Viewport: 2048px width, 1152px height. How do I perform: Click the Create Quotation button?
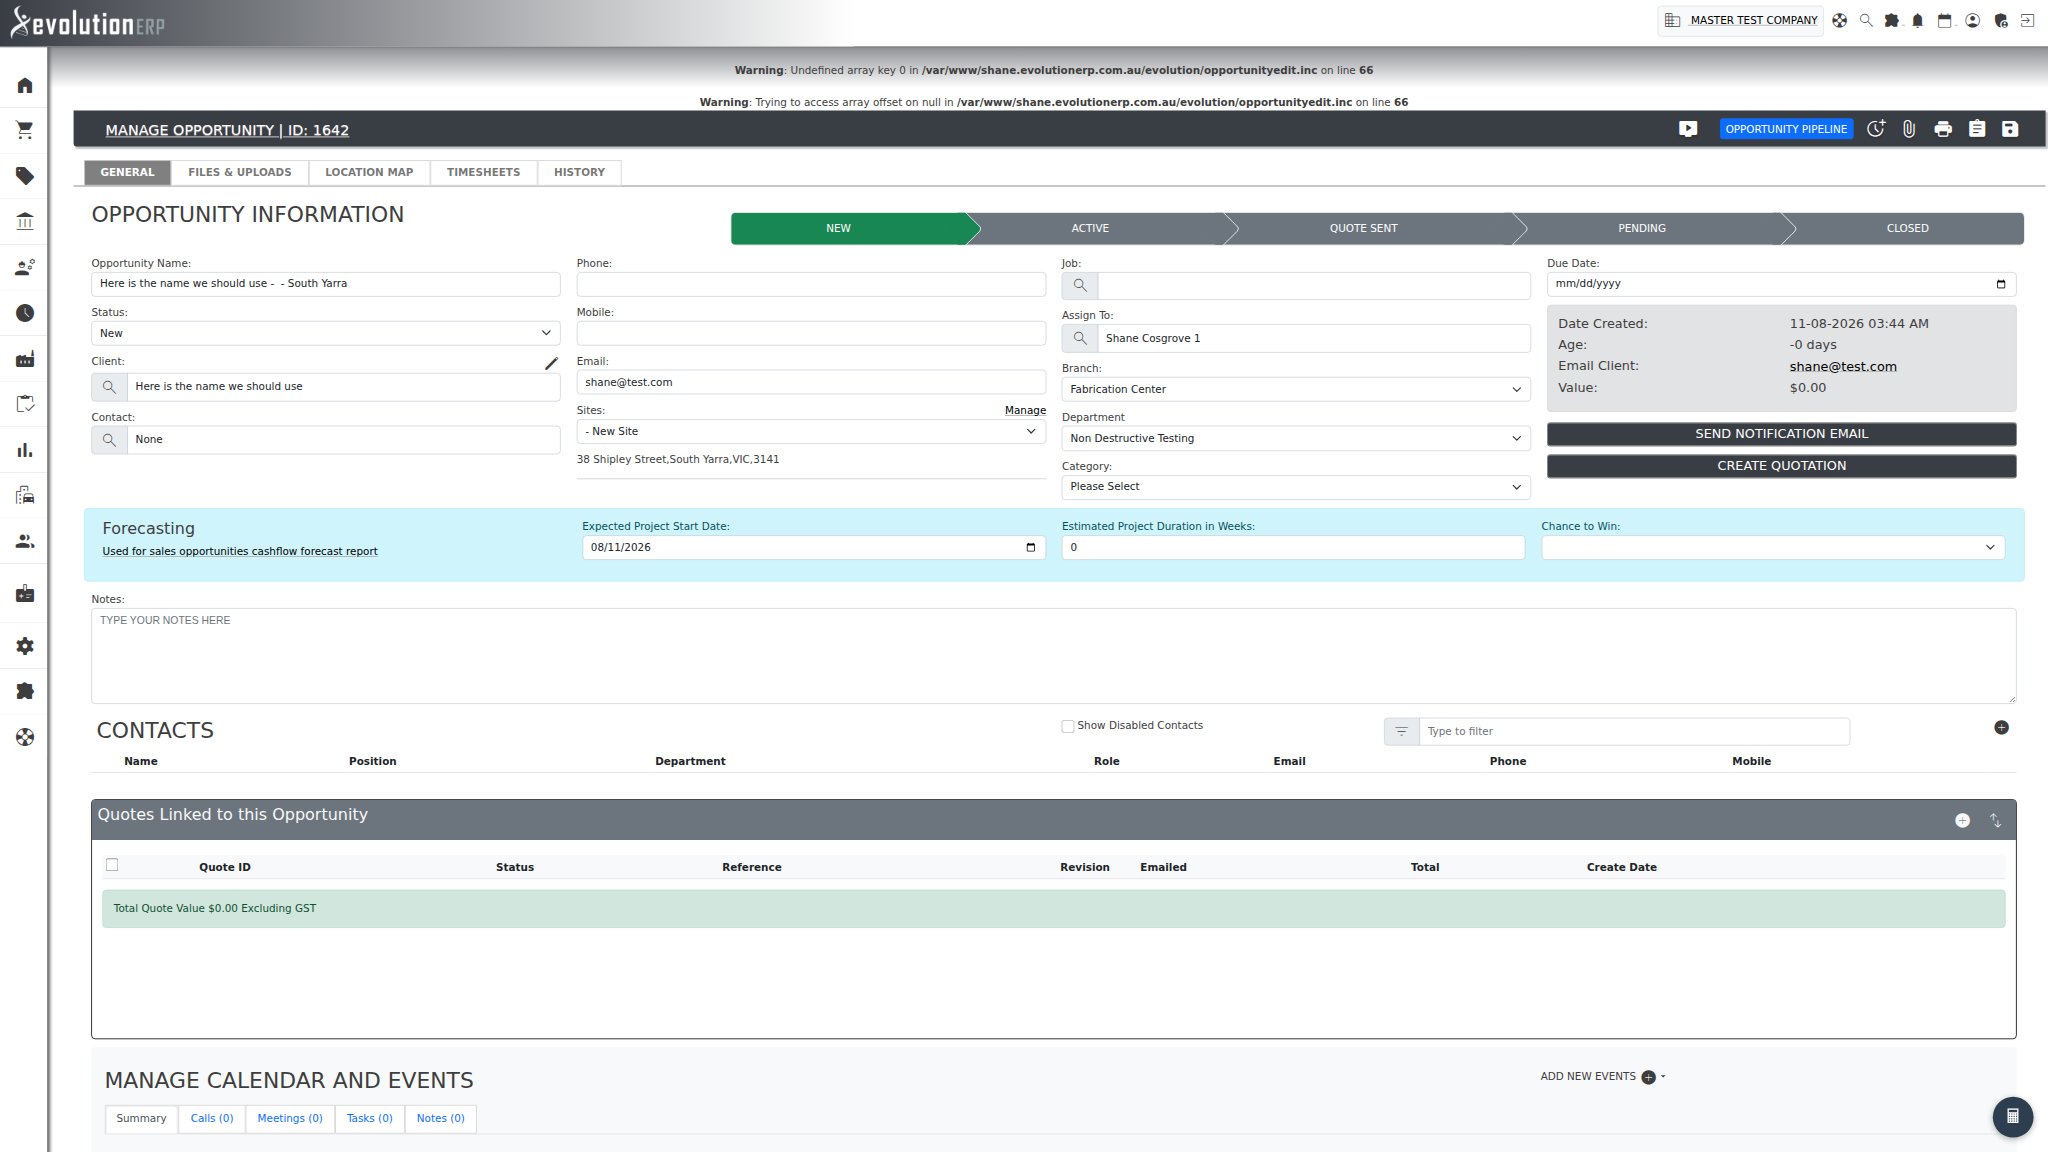pos(1781,466)
